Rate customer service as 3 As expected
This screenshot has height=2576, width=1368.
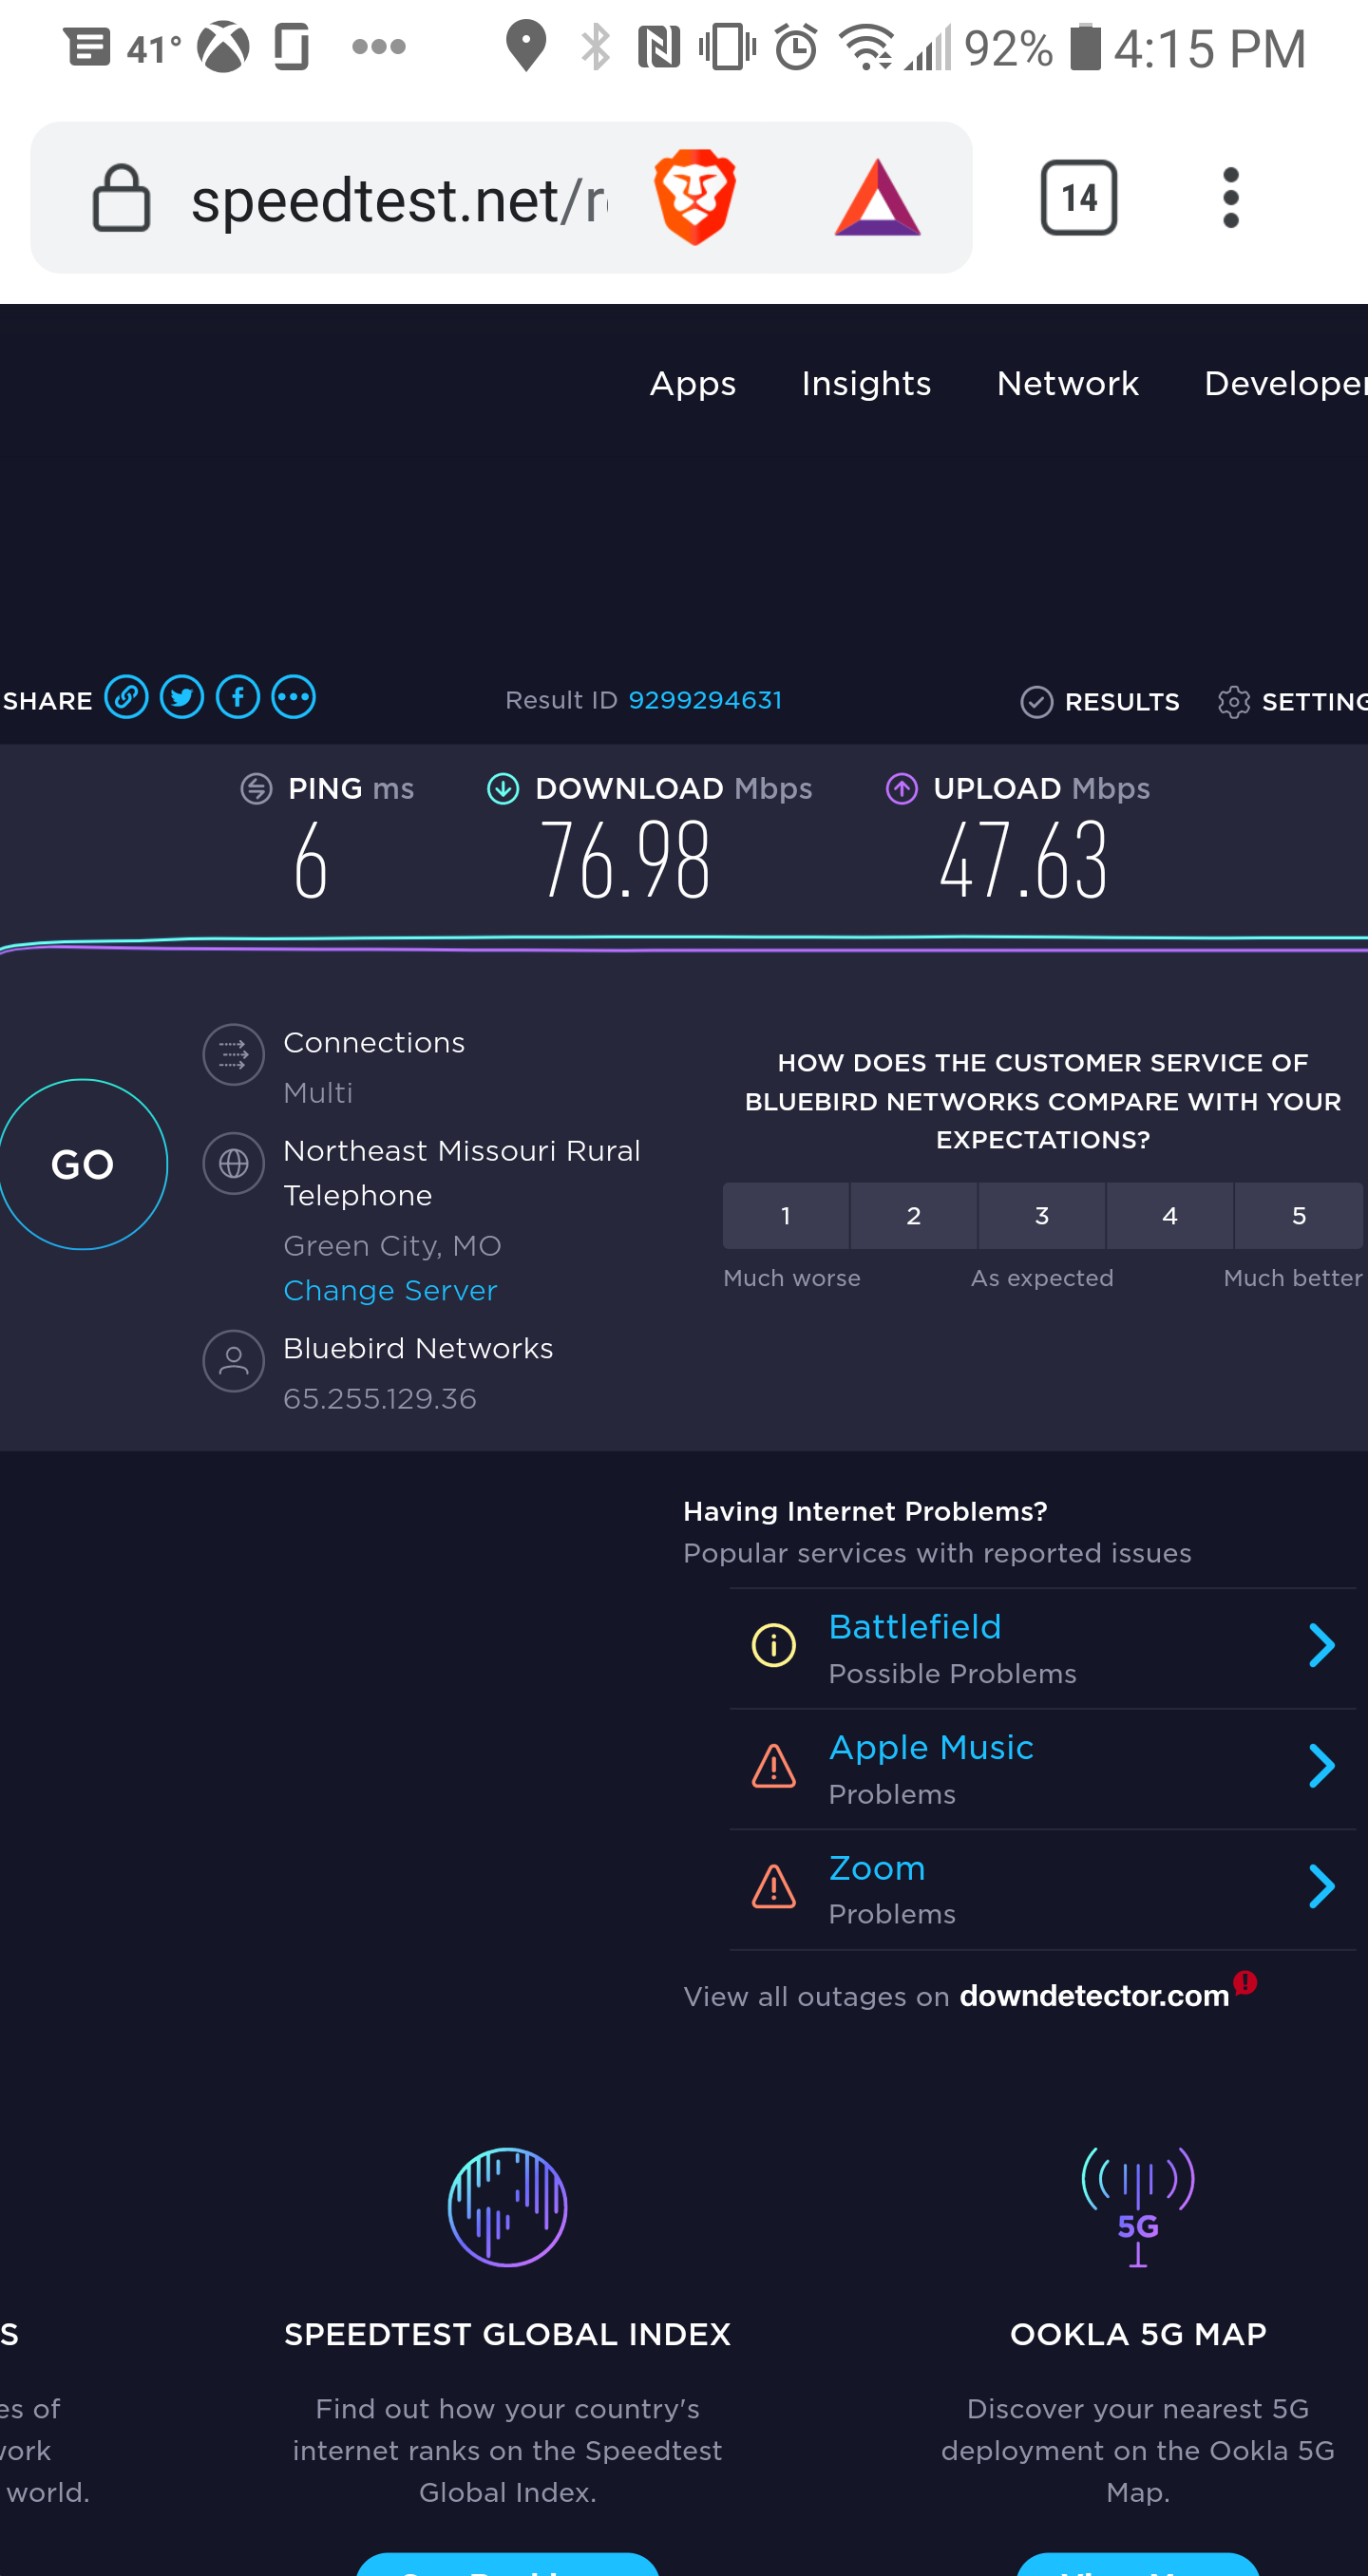click(1041, 1215)
